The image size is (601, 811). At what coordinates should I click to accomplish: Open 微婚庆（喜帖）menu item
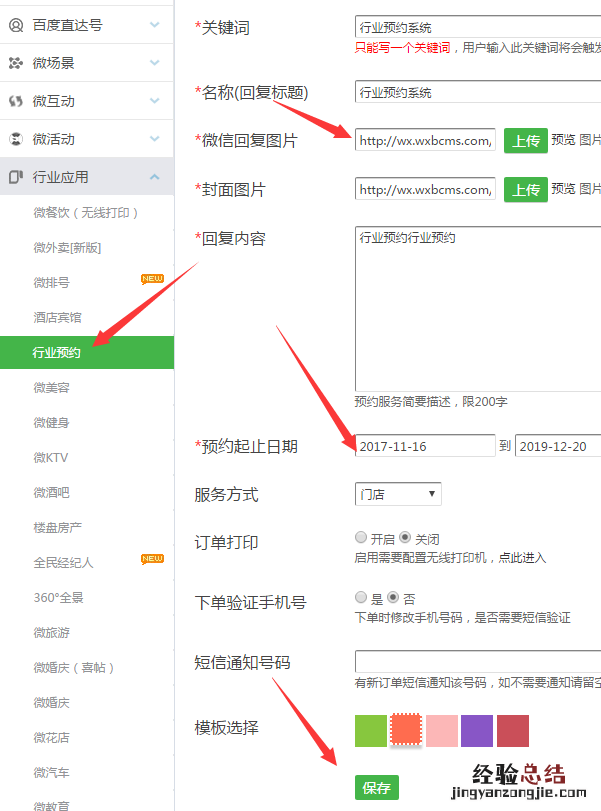click(x=73, y=668)
